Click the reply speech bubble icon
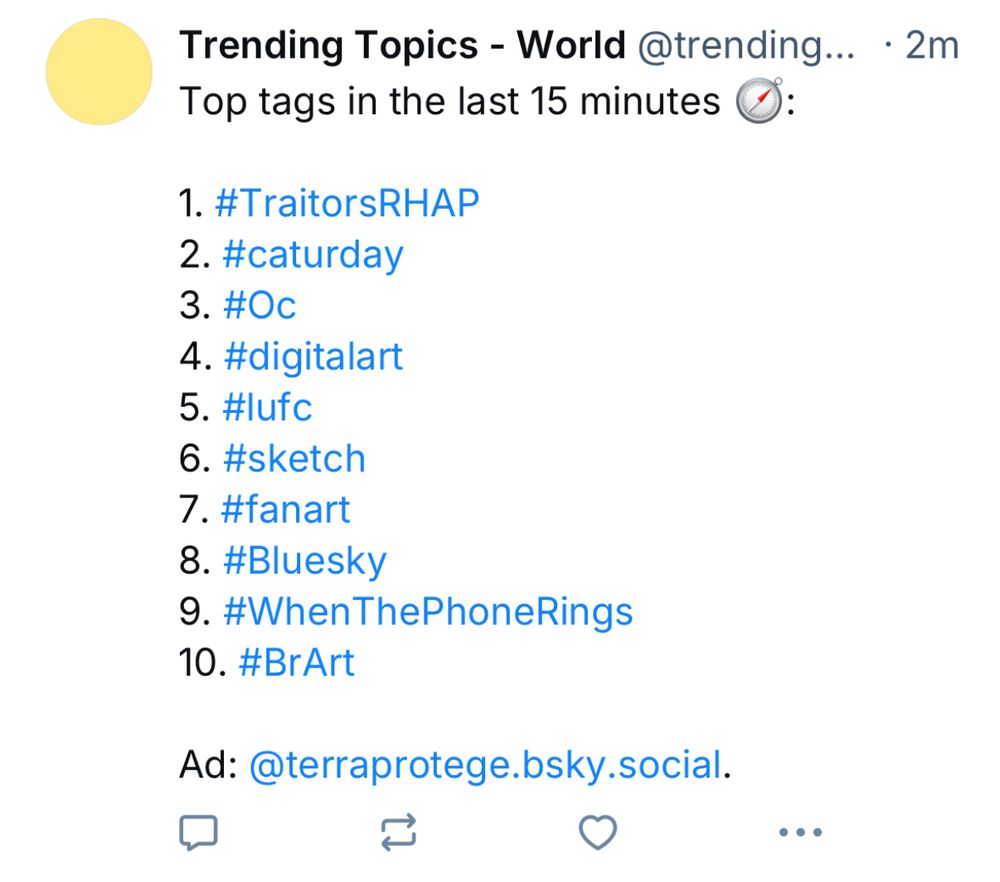Screen dimensions: 1000x882 click(x=198, y=832)
